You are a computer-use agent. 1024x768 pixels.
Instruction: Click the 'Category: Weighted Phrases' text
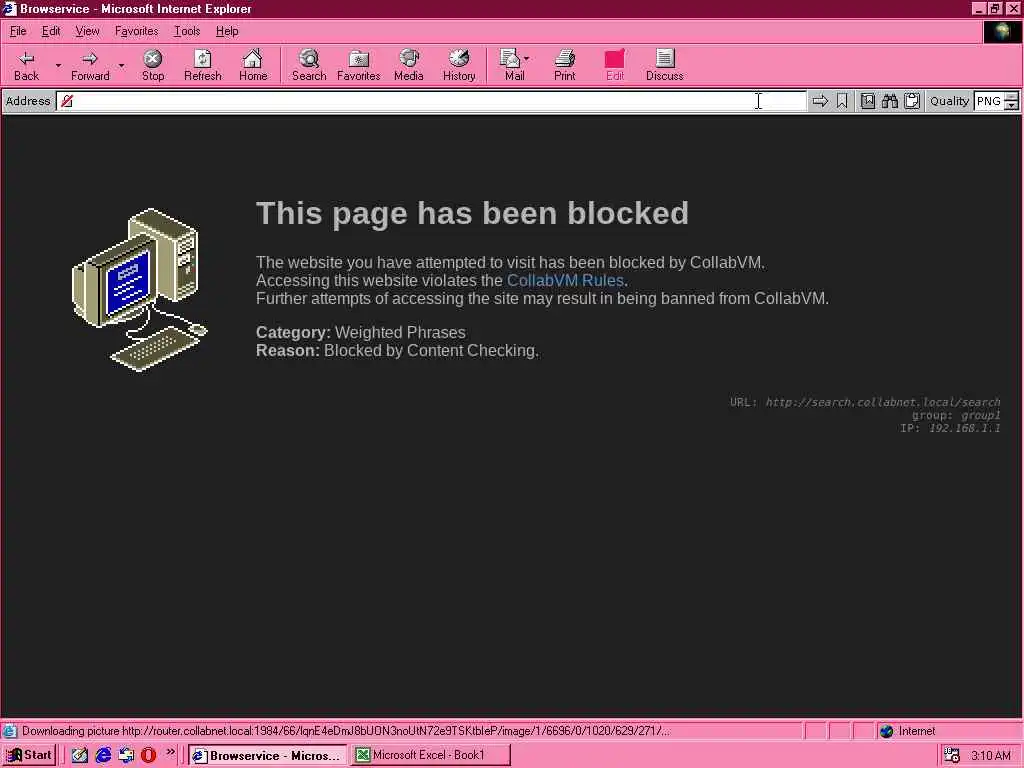click(360, 332)
